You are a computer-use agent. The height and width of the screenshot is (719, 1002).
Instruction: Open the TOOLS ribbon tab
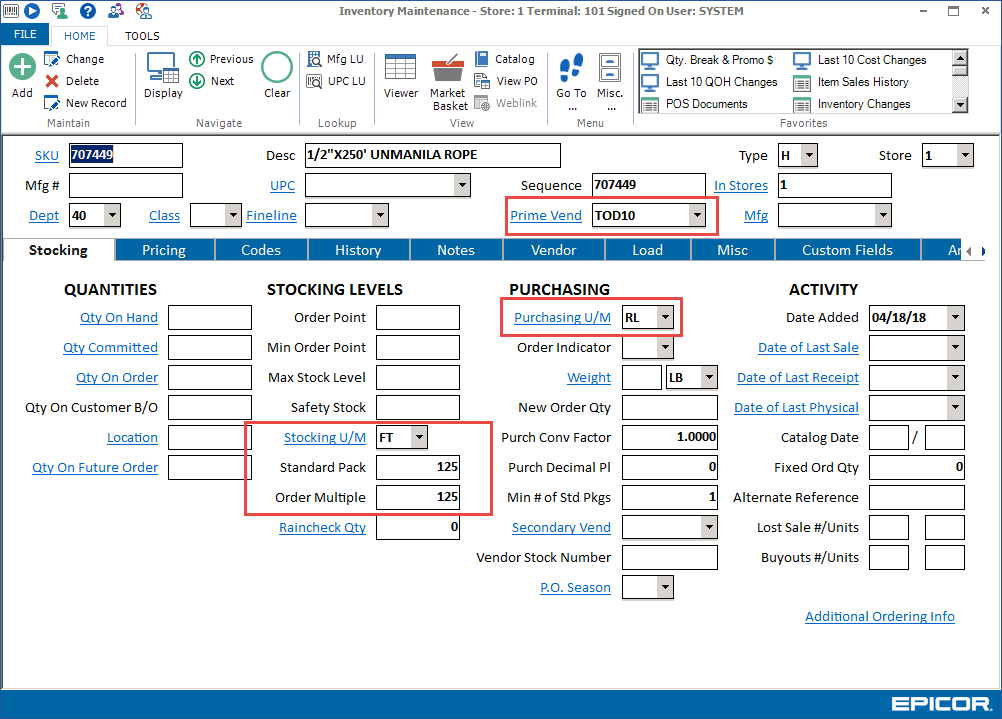(142, 35)
